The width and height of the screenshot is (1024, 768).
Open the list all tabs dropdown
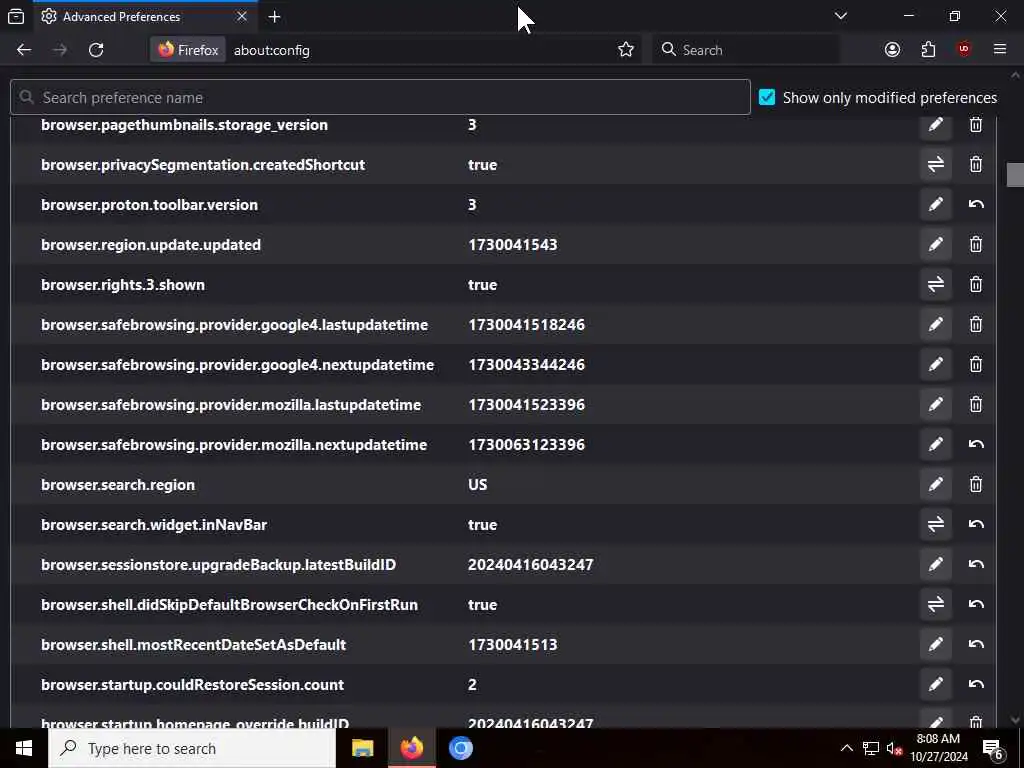coord(840,16)
